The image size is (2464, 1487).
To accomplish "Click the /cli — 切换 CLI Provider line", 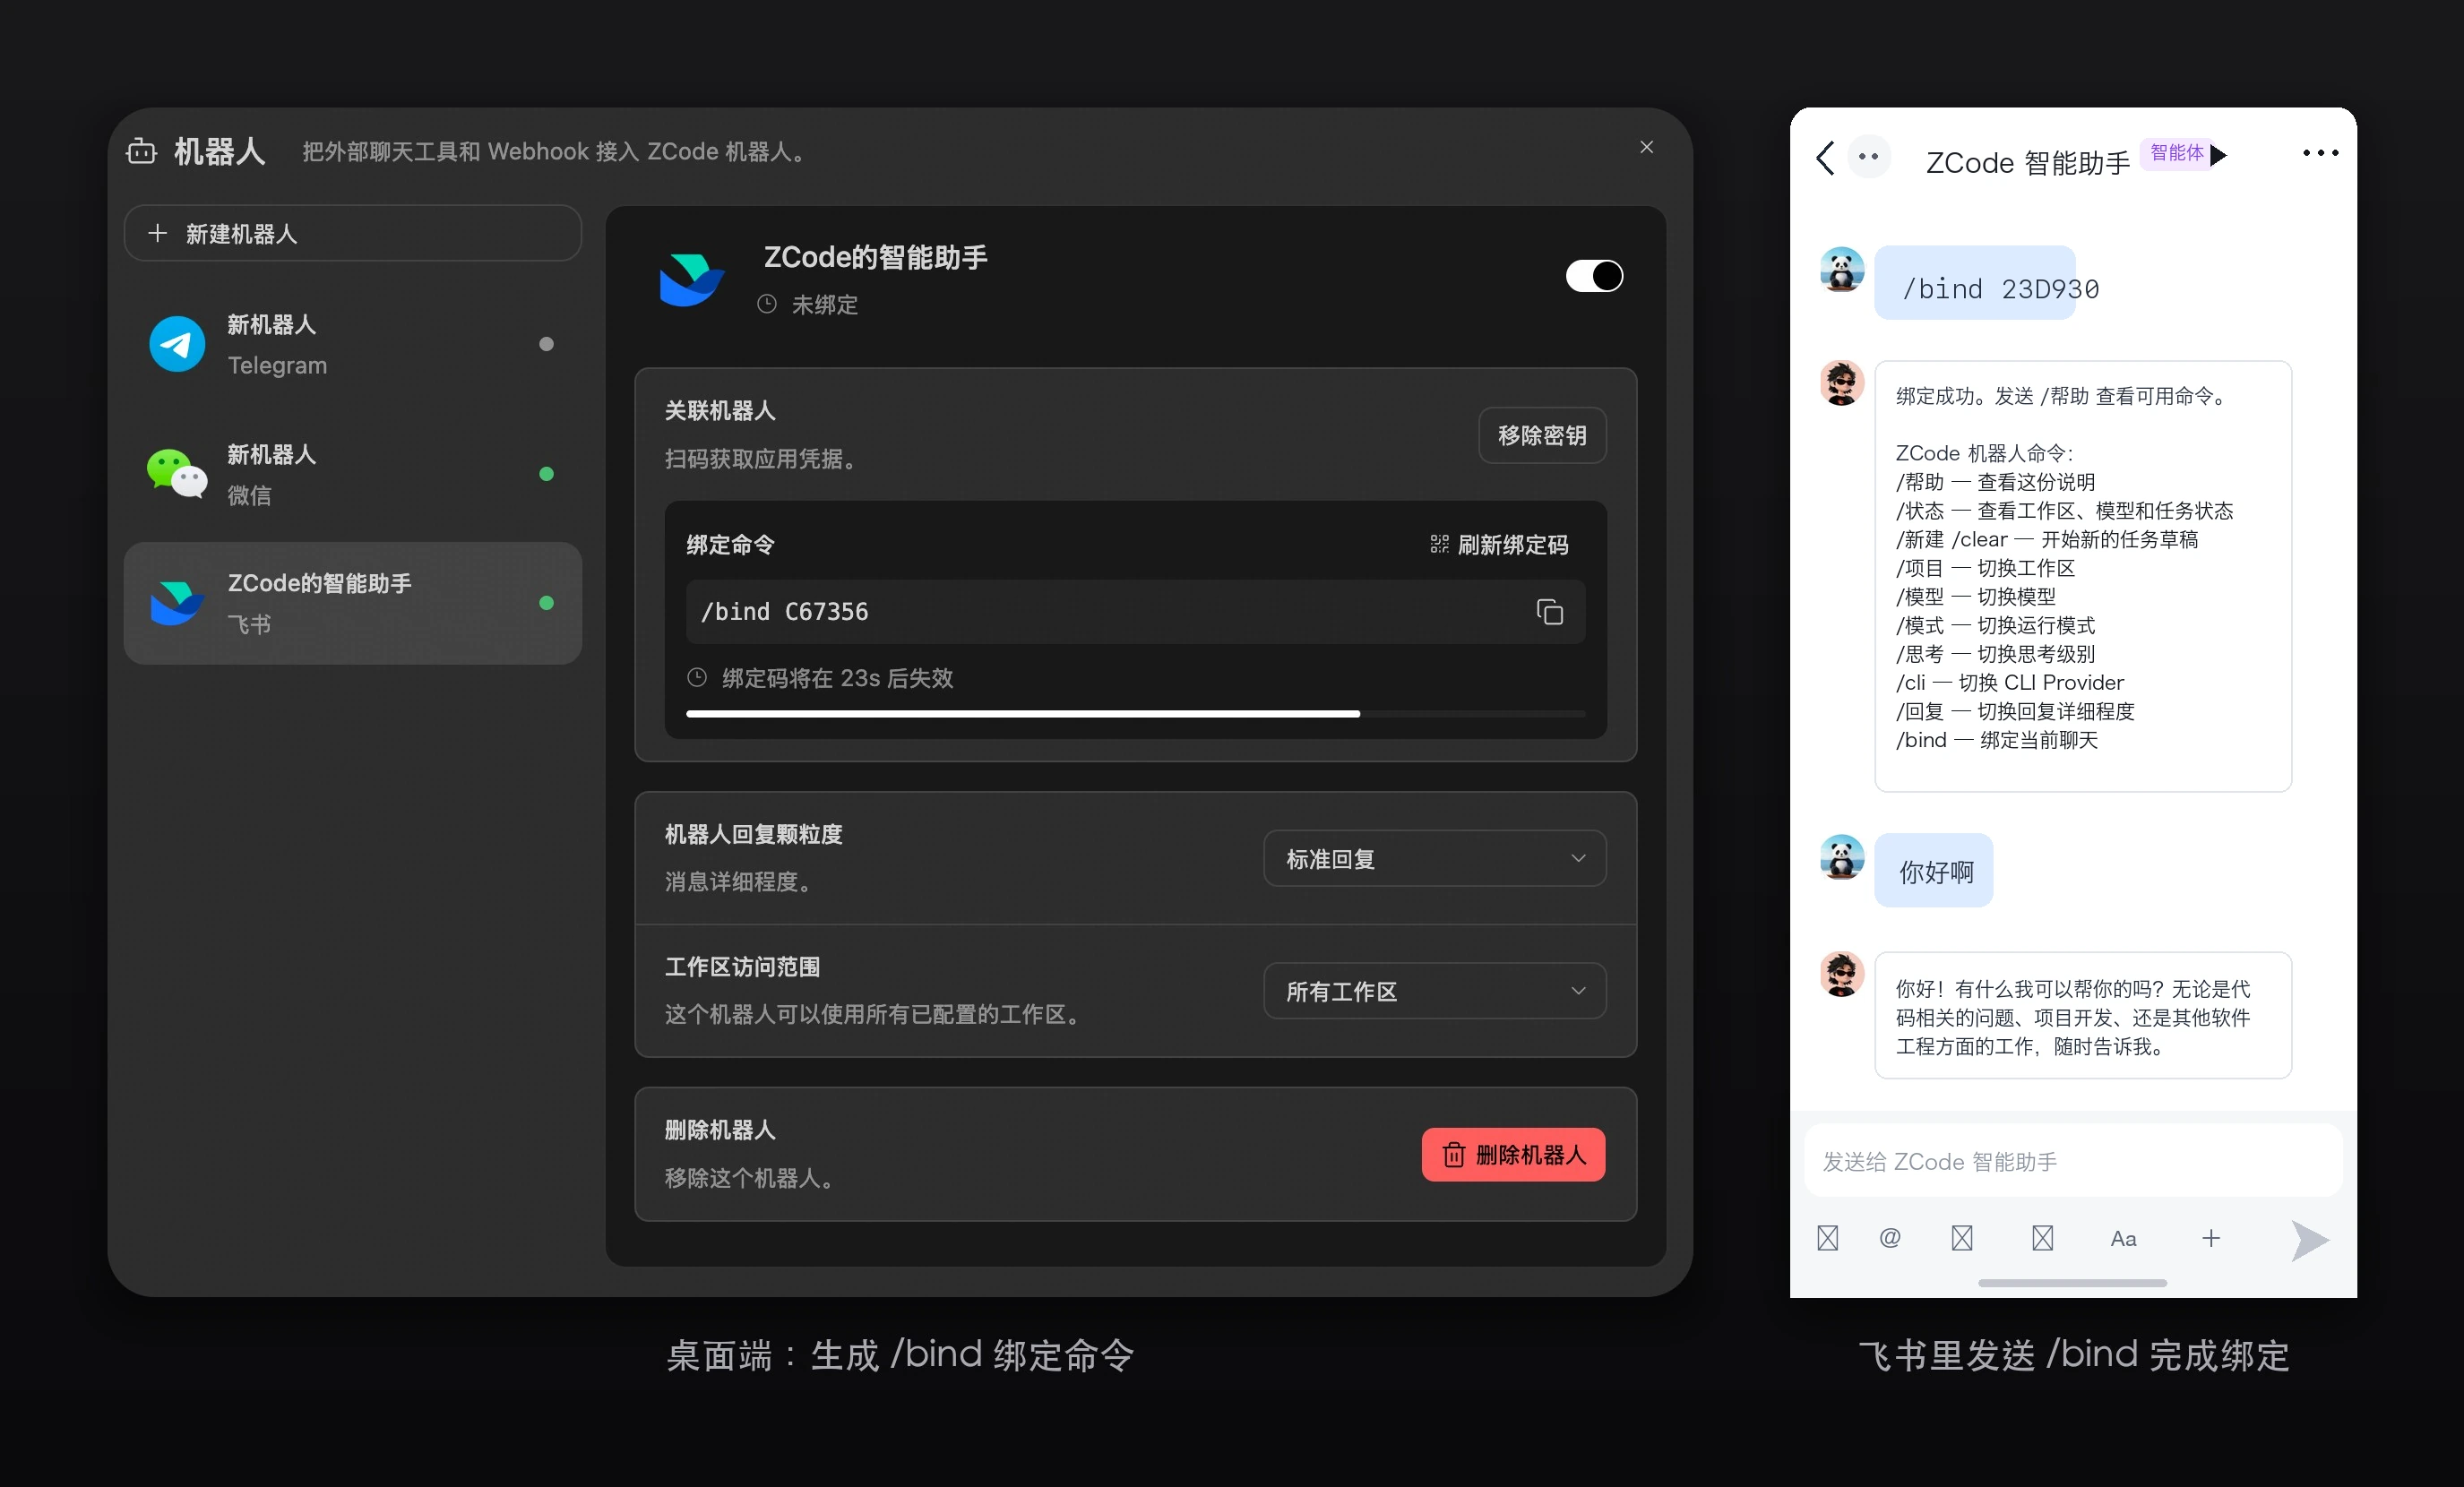I will click(x=2010, y=682).
